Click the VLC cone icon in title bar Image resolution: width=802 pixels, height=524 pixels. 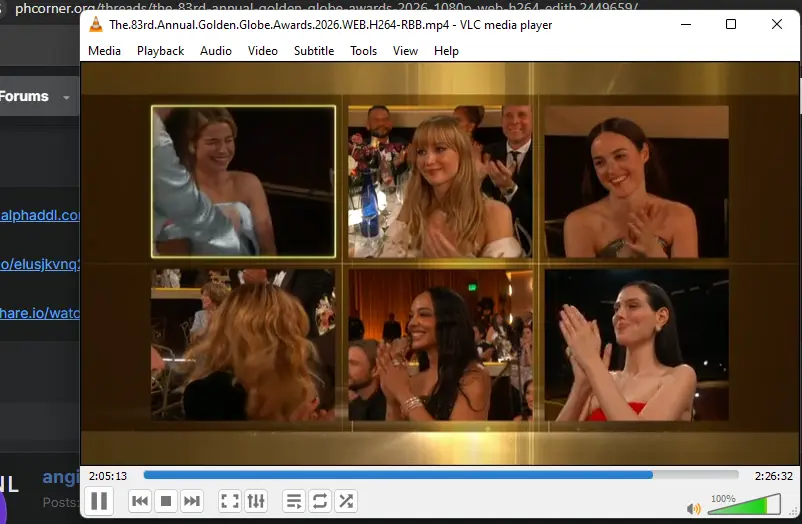pos(96,25)
